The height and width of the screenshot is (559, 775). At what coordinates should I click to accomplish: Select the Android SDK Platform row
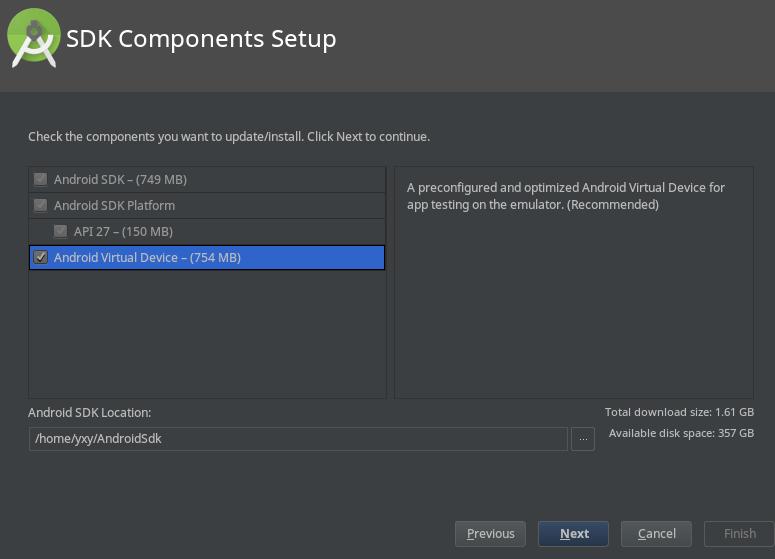click(x=207, y=206)
